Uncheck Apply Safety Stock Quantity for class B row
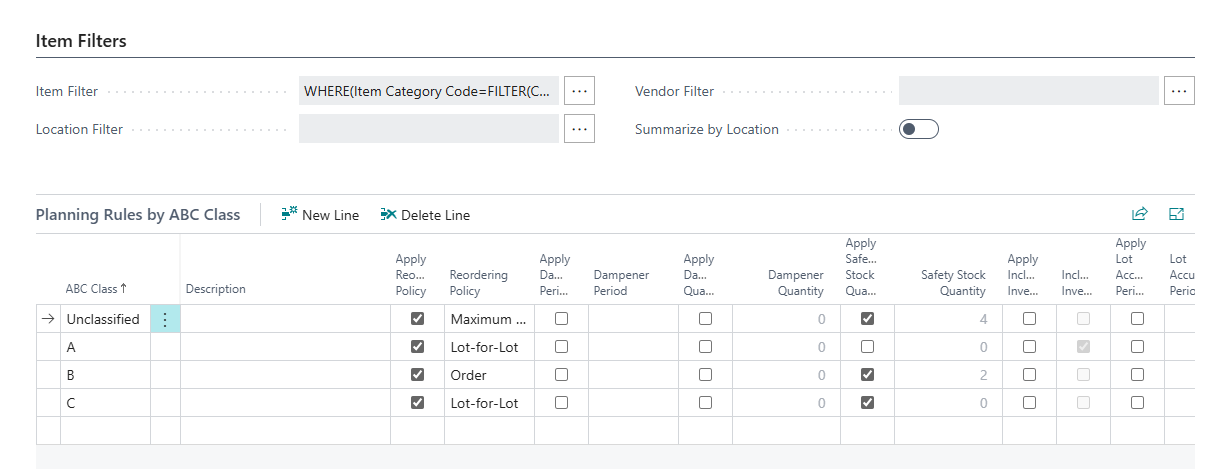1212x469 pixels. click(867, 375)
